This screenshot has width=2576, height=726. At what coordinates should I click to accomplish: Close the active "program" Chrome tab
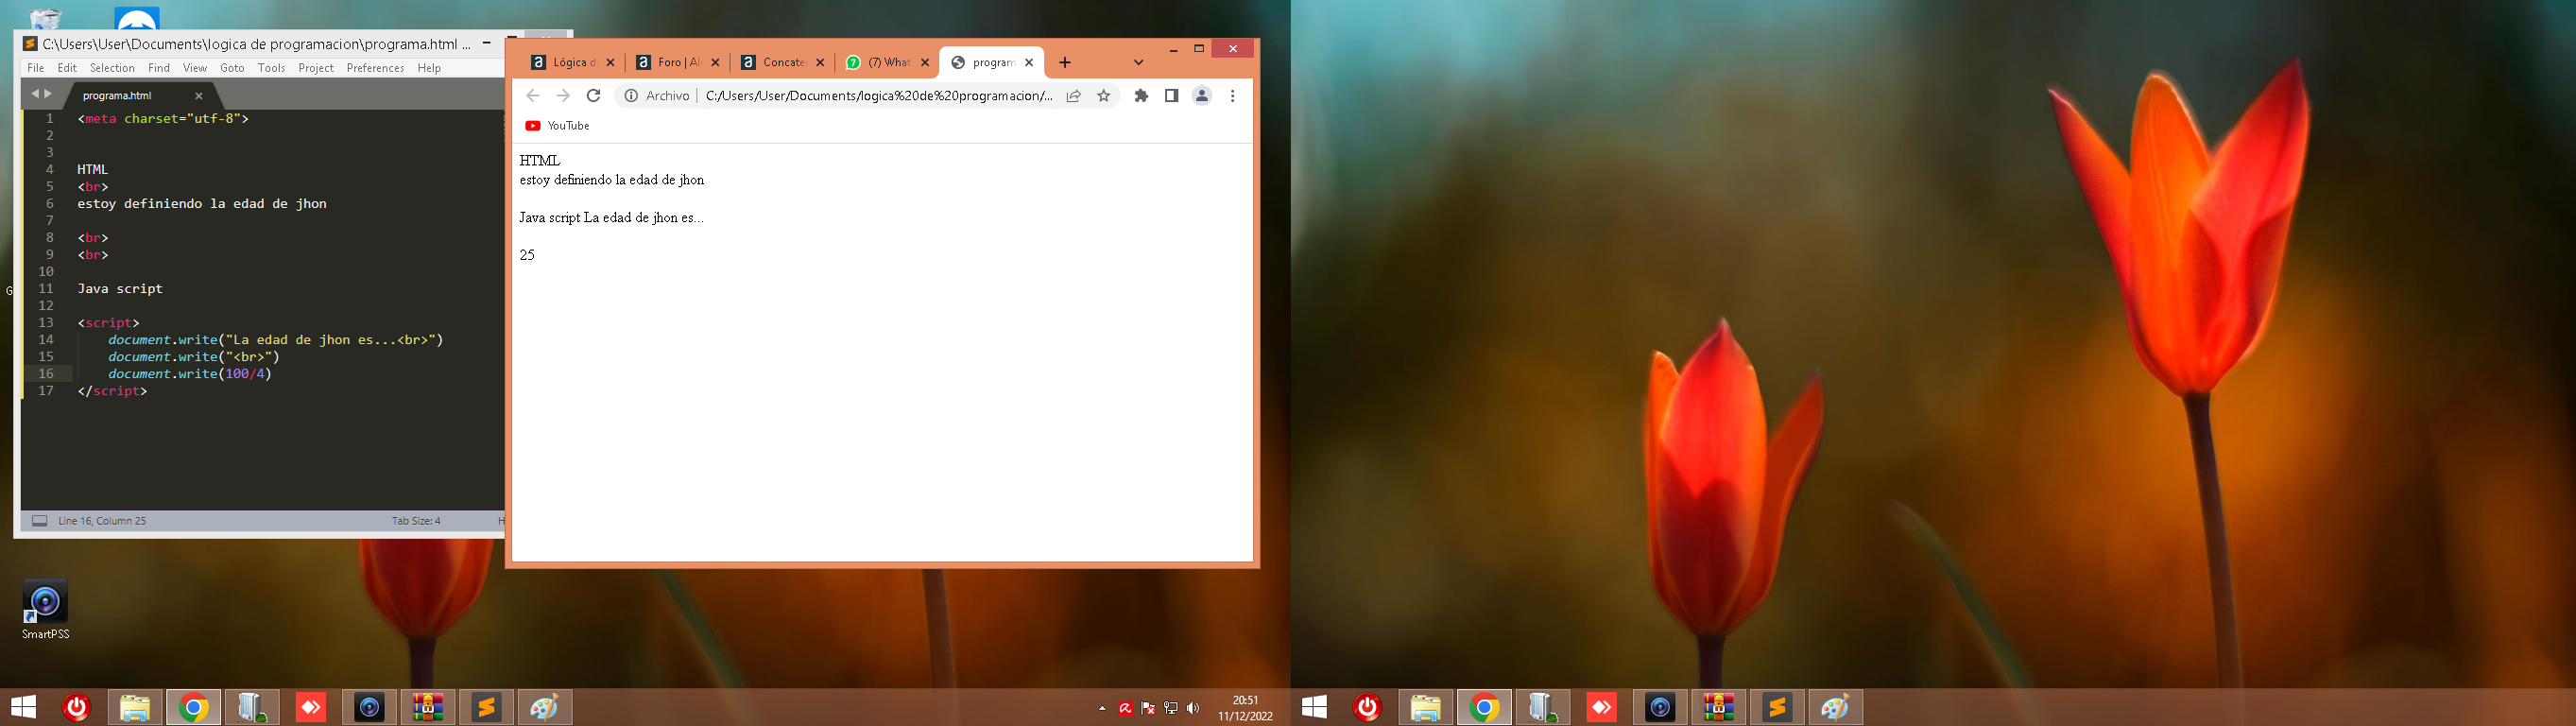[x=1029, y=62]
